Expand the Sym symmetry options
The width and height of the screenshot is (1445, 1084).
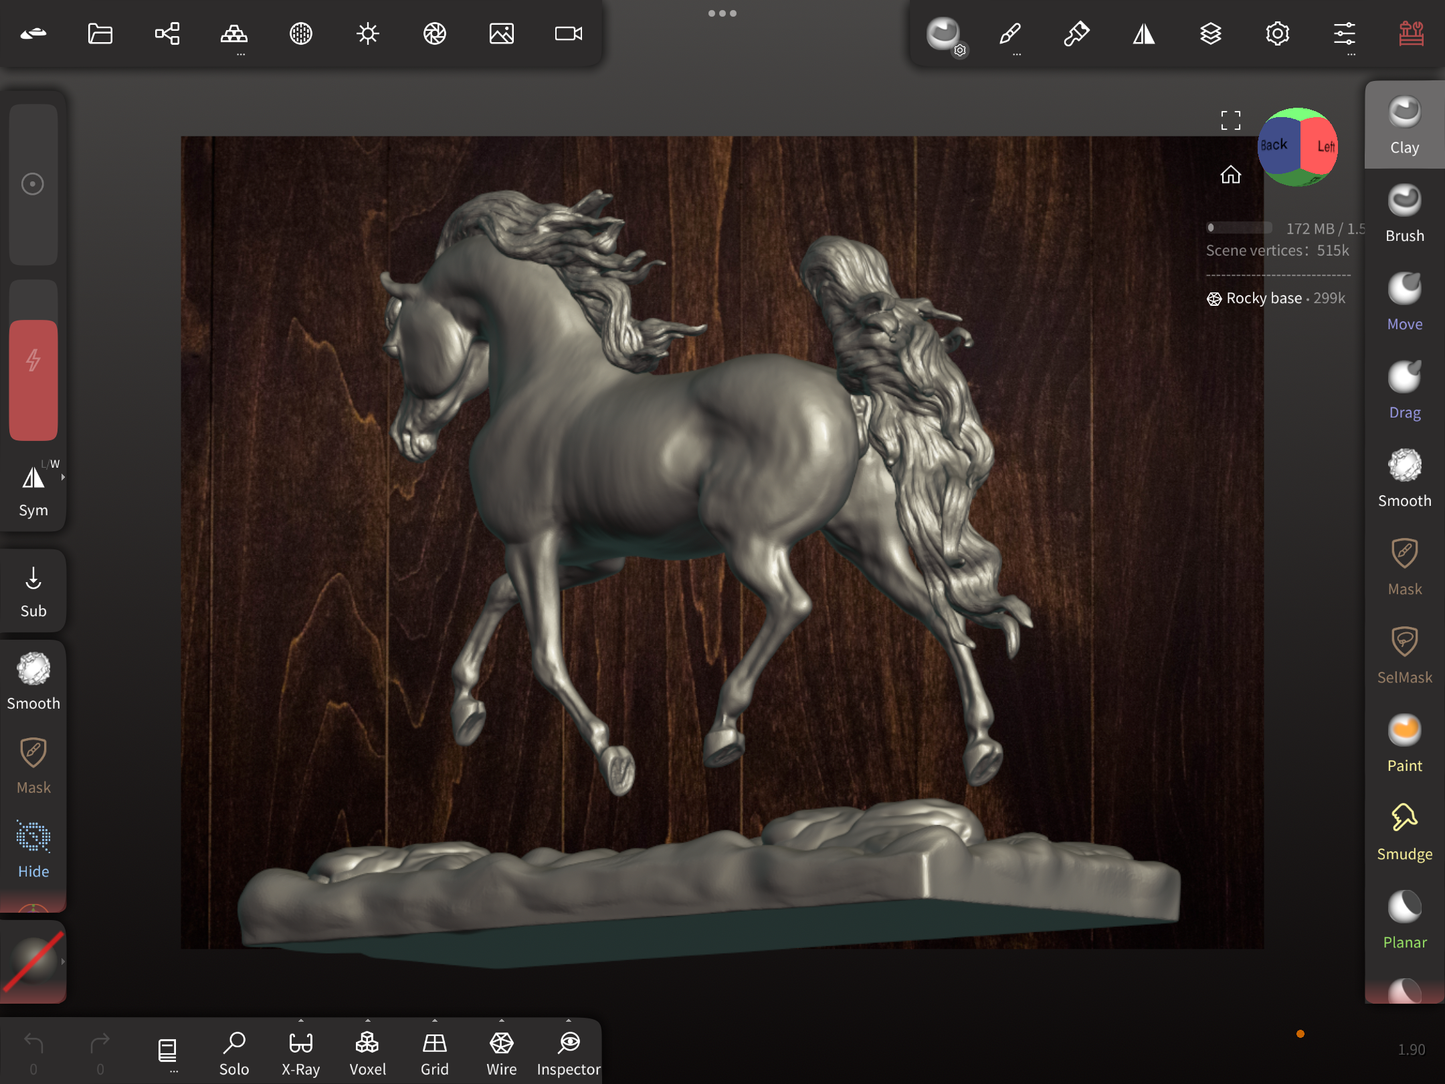click(x=63, y=478)
